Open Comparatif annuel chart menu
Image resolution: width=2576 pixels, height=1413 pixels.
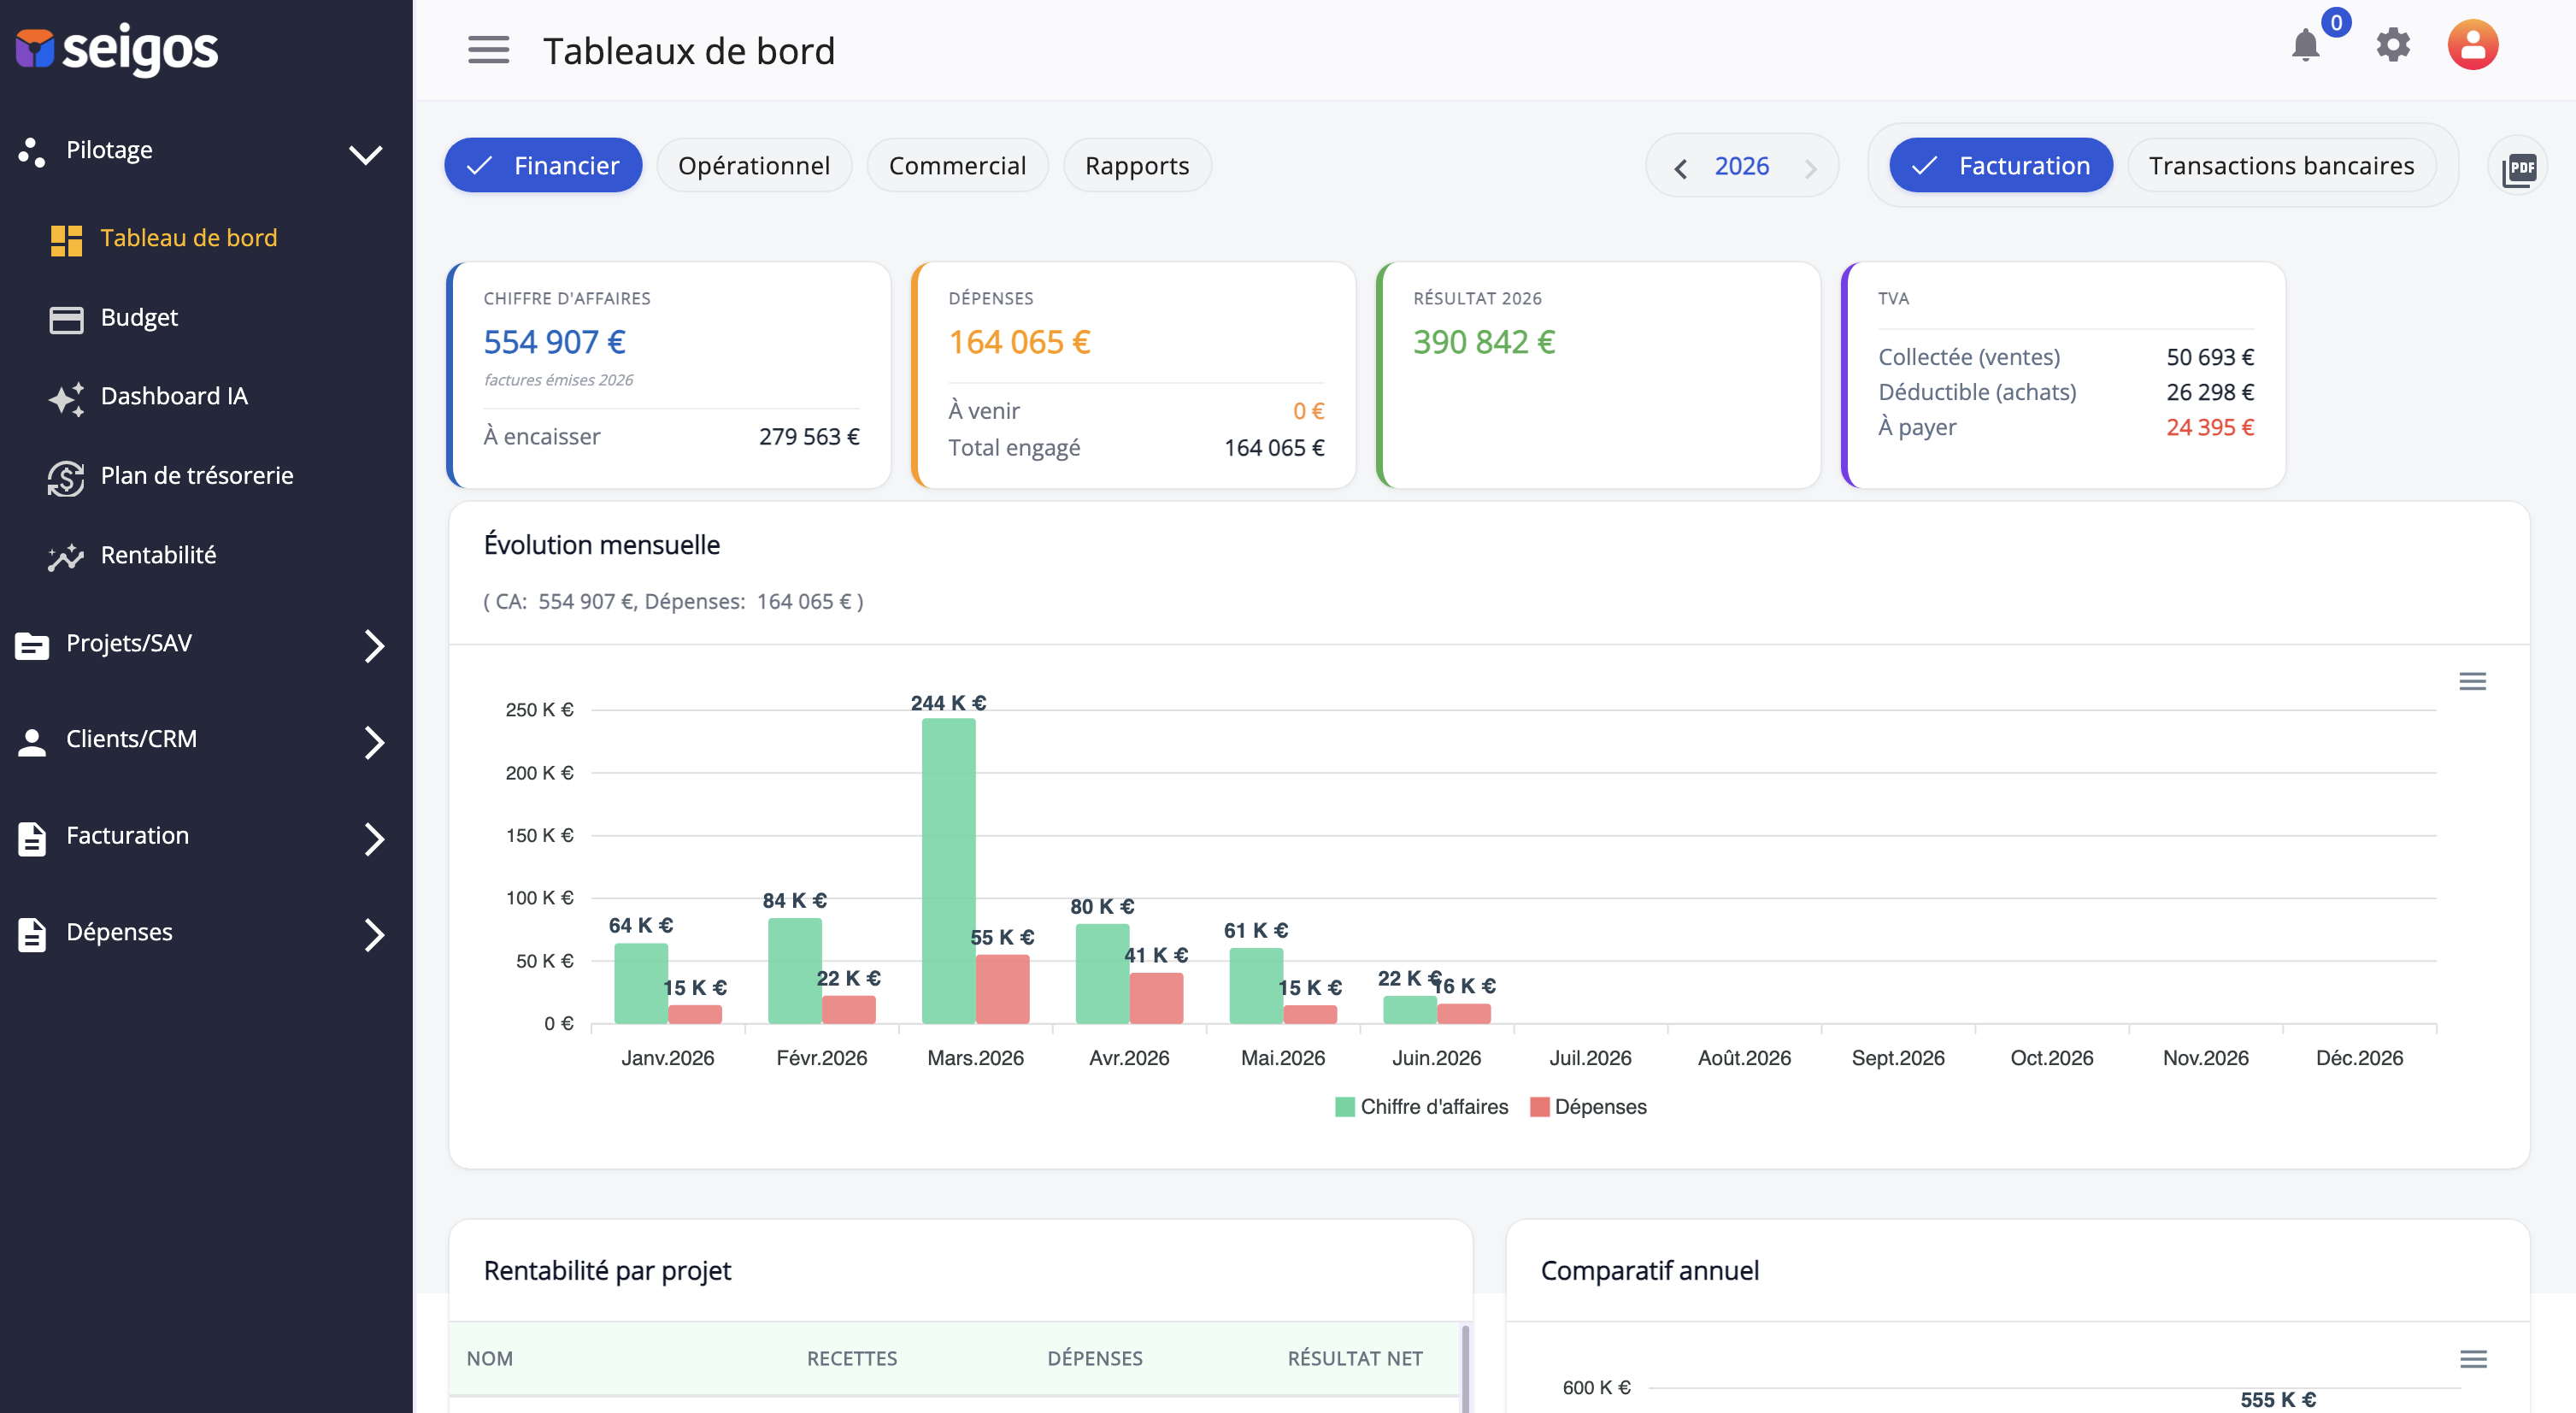2473,1358
